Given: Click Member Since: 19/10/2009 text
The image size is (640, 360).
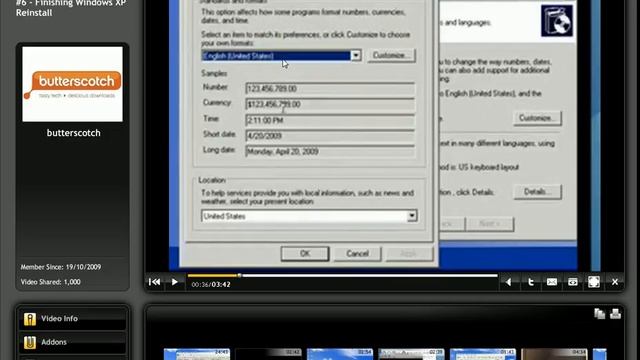Looking at the screenshot, I should pyautogui.click(x=61, y=267).
